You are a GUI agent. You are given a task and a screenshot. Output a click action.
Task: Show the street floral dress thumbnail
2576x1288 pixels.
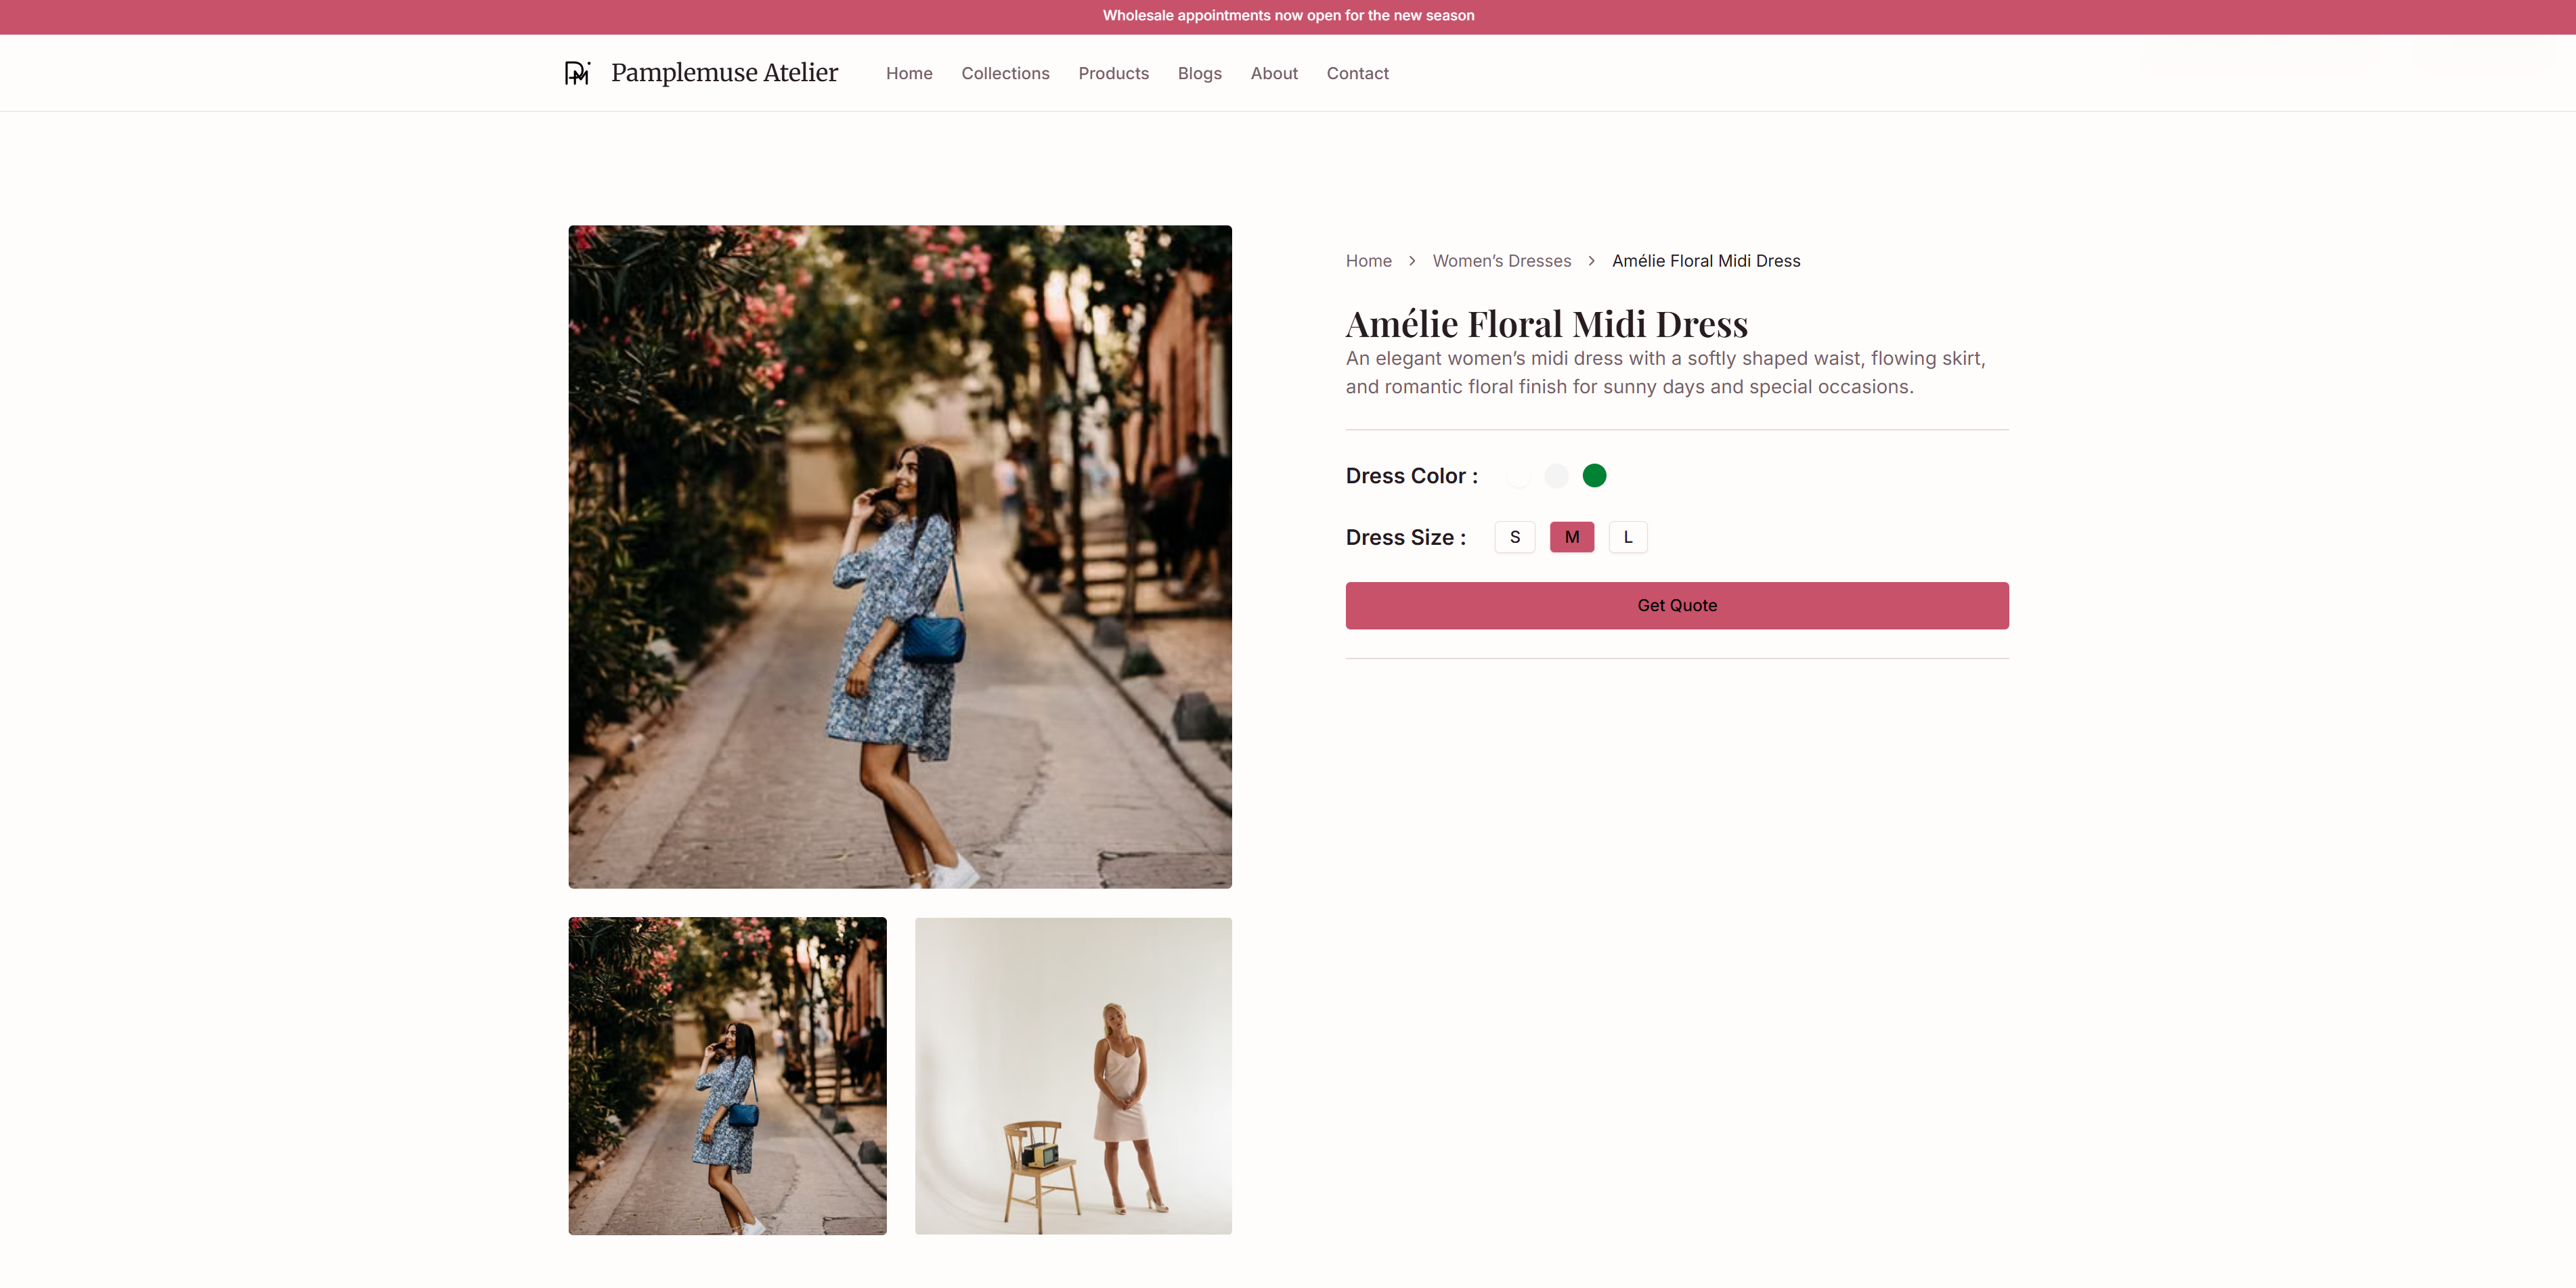pos(727,1075)
